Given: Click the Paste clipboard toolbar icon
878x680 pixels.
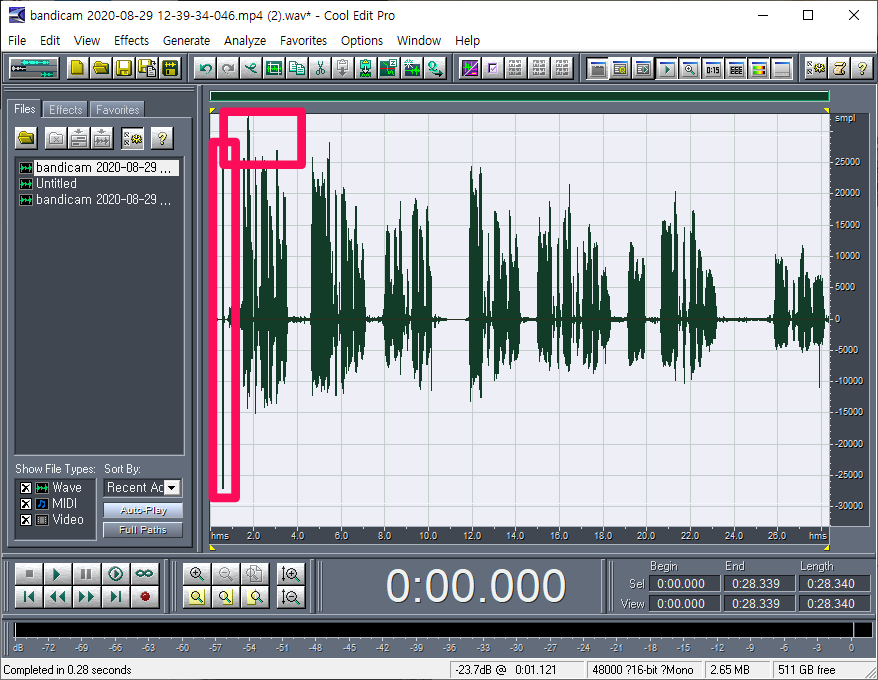Looking at the screenshot, I should click(343, 68).
